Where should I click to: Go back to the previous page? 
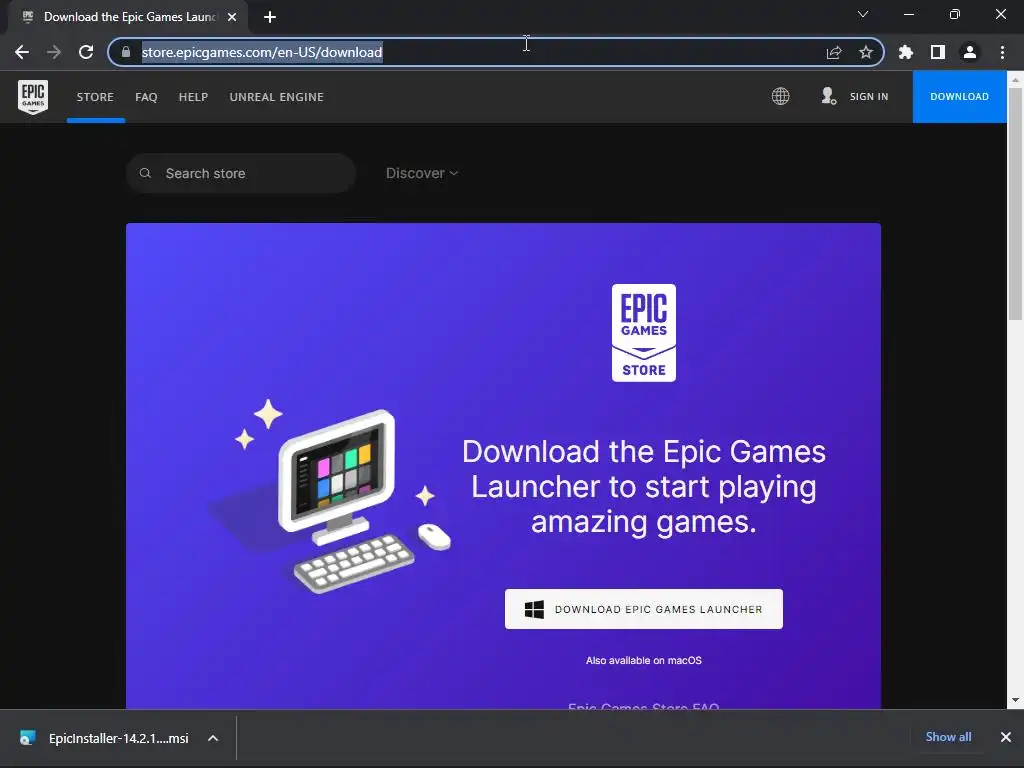point(22,52)
